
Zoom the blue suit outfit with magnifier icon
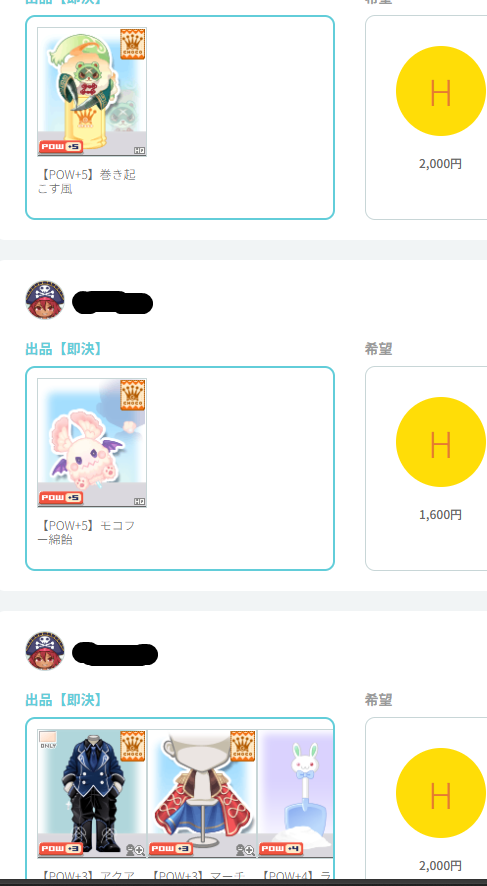point(135,850)
